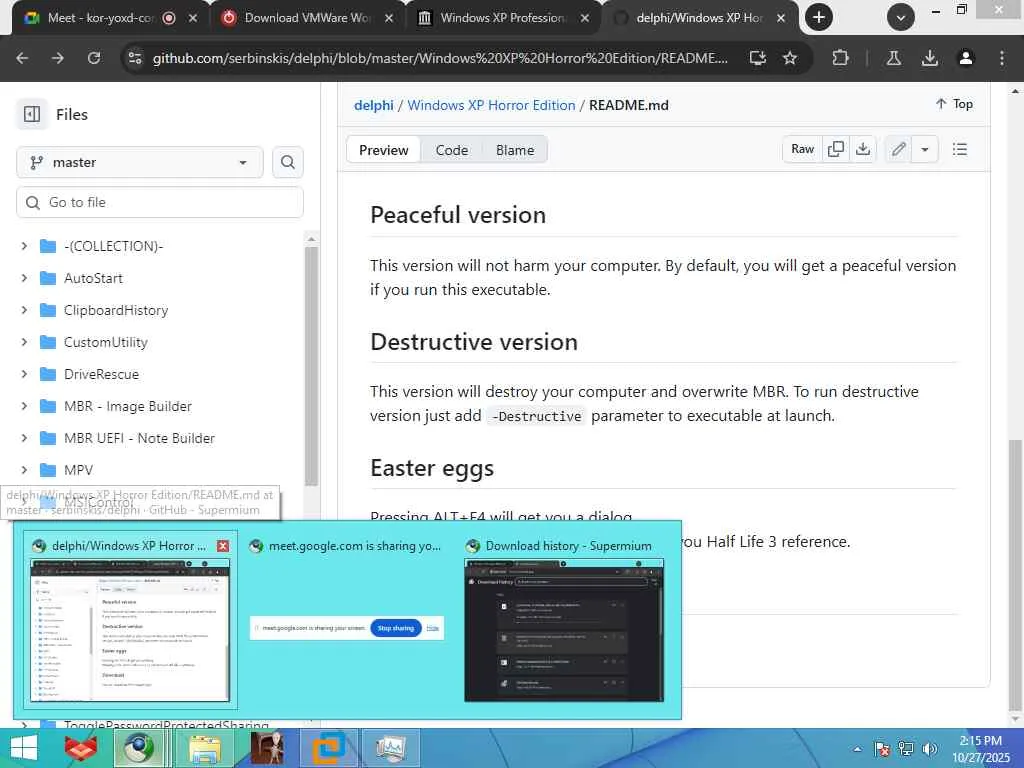Collapse the Files tree panel icon
The height and width of the screenshot is (768, 1024).
[32, 114]
